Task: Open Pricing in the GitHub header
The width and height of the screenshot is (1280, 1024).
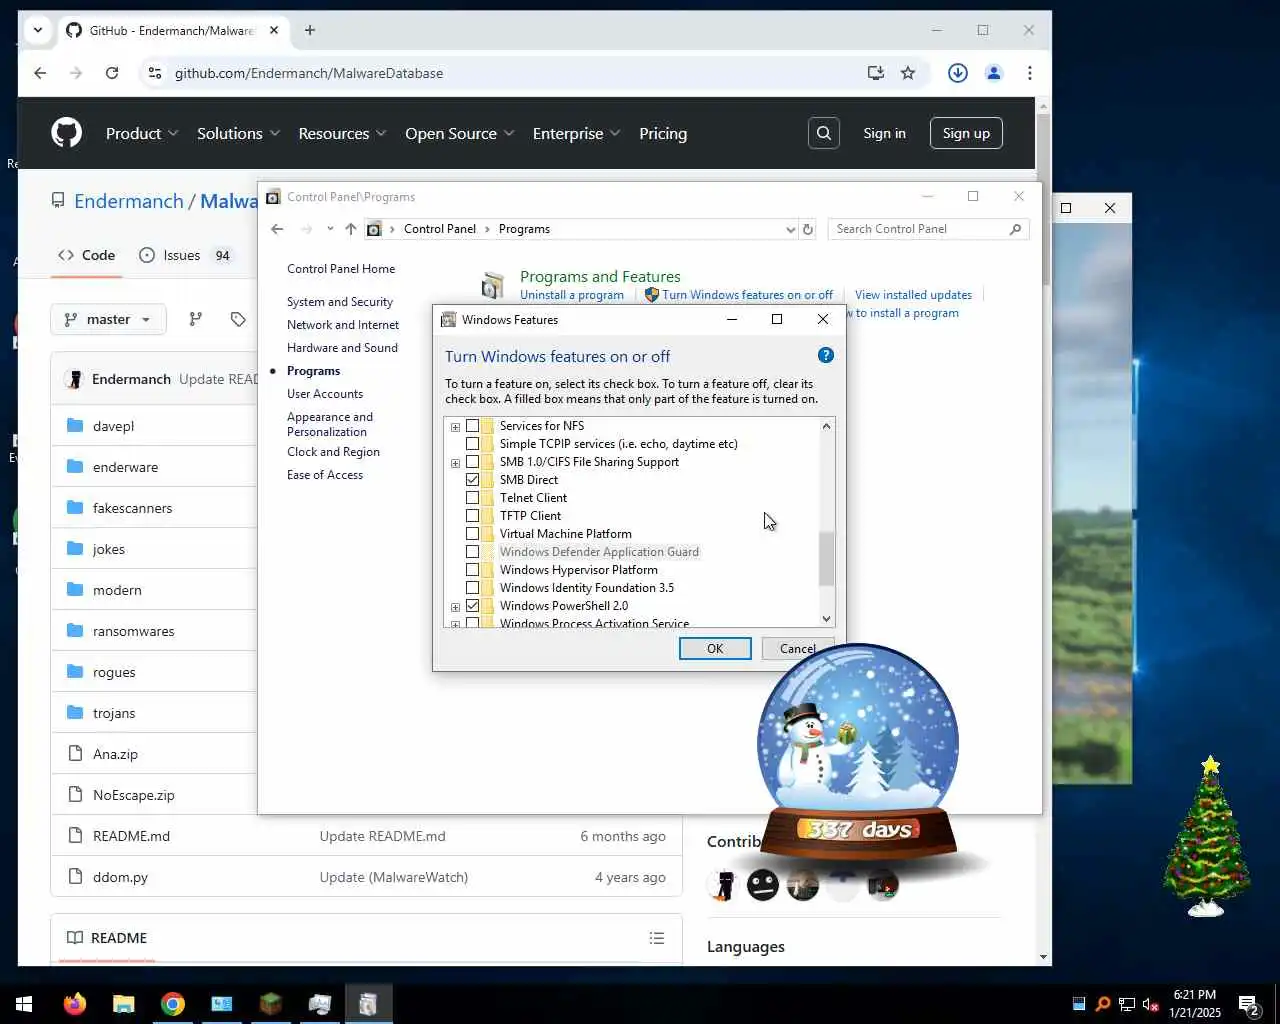Action: (663, 133)
